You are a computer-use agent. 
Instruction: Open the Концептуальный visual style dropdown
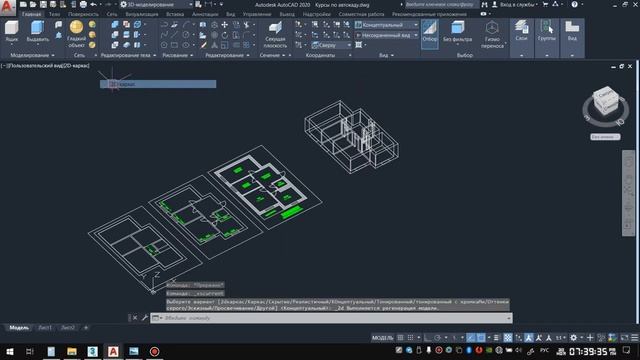click(386, 25)
